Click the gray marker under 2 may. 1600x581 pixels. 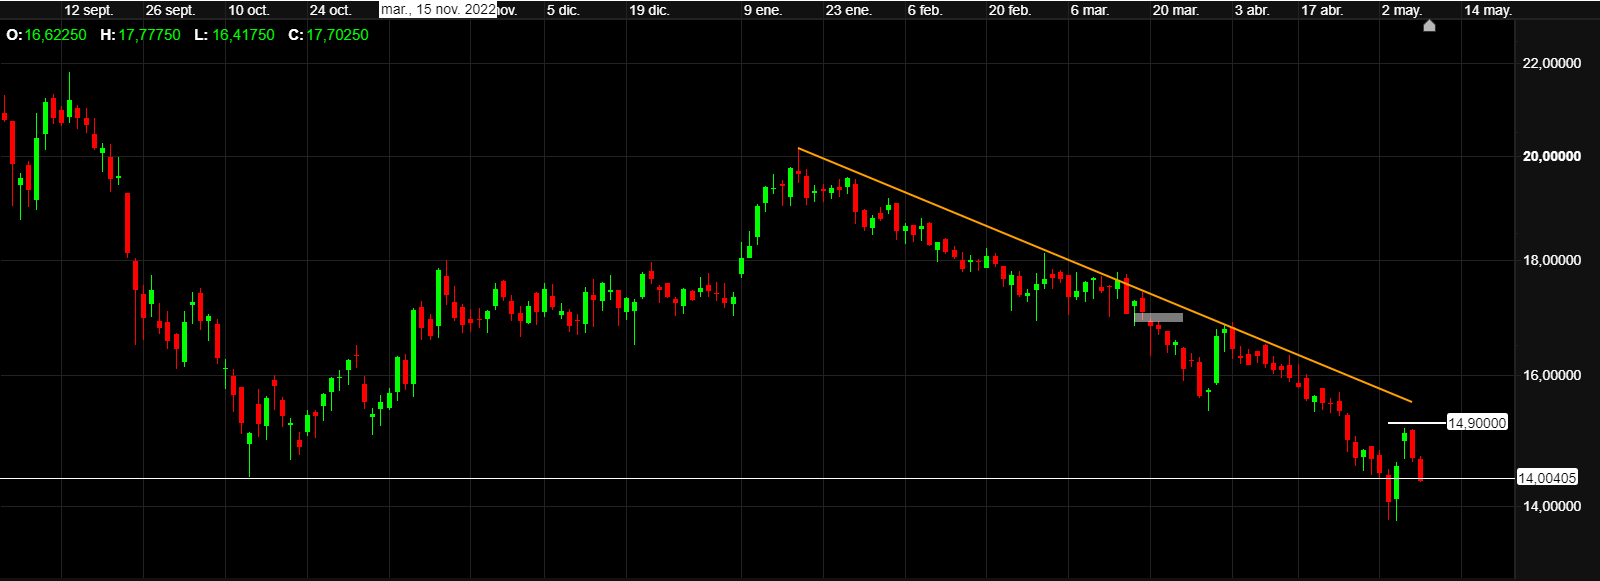[x=1429, y=25]
